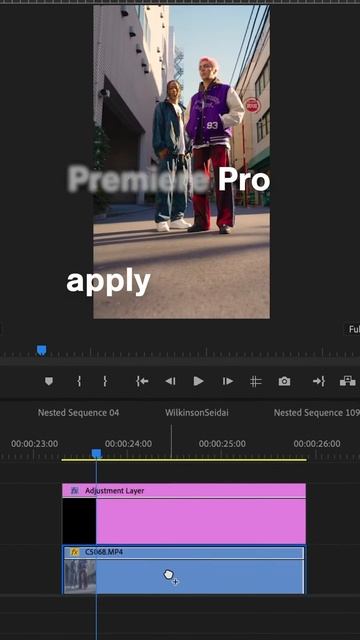Screen dimensions: 360x640
Task: Click the fx badge on C5068.MP4
Action: pos(74,552)
